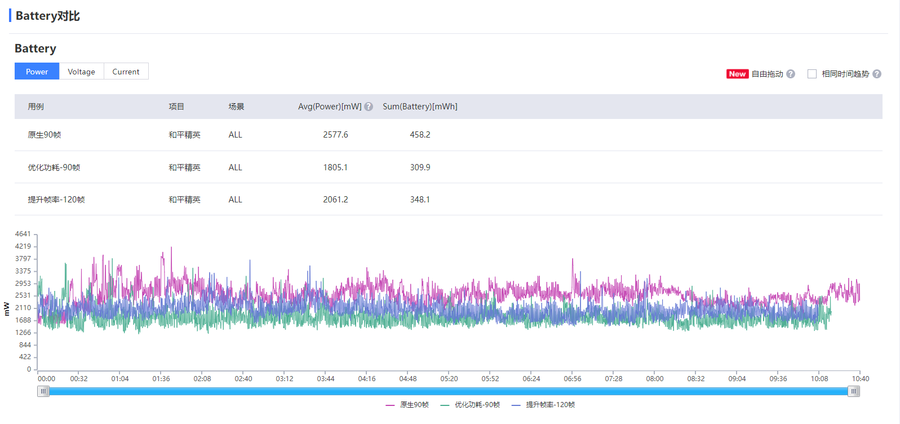Screen dimensions: 900x424
Task: Click help icon beside 相同时间趋势
Action: (x=877, y=74)
